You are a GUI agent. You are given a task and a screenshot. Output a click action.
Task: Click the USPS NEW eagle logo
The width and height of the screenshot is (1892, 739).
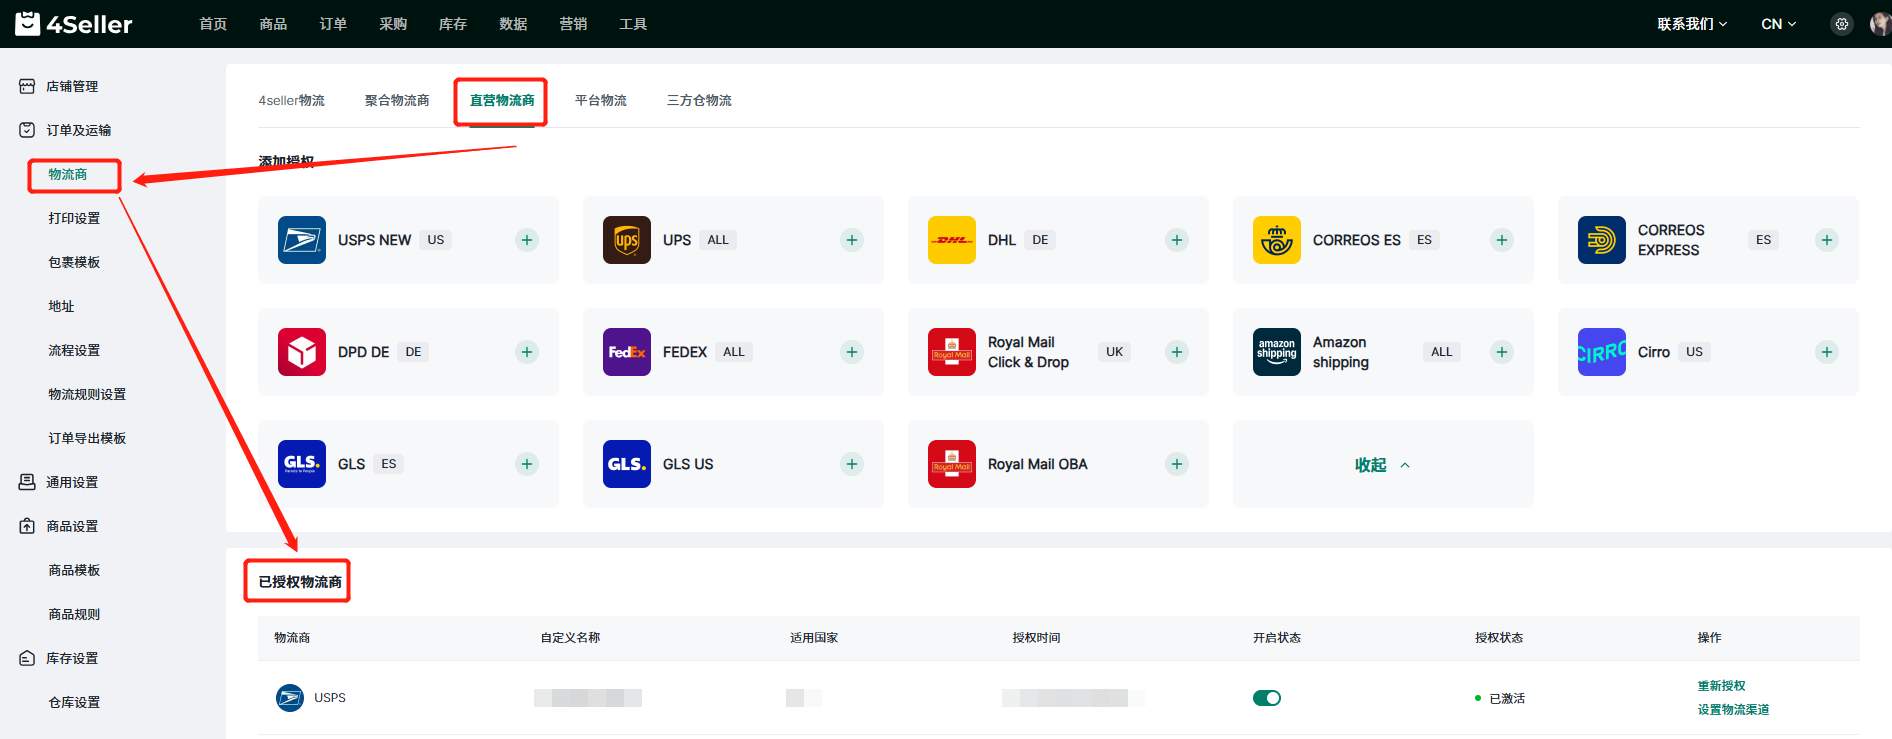coord(302,240)
